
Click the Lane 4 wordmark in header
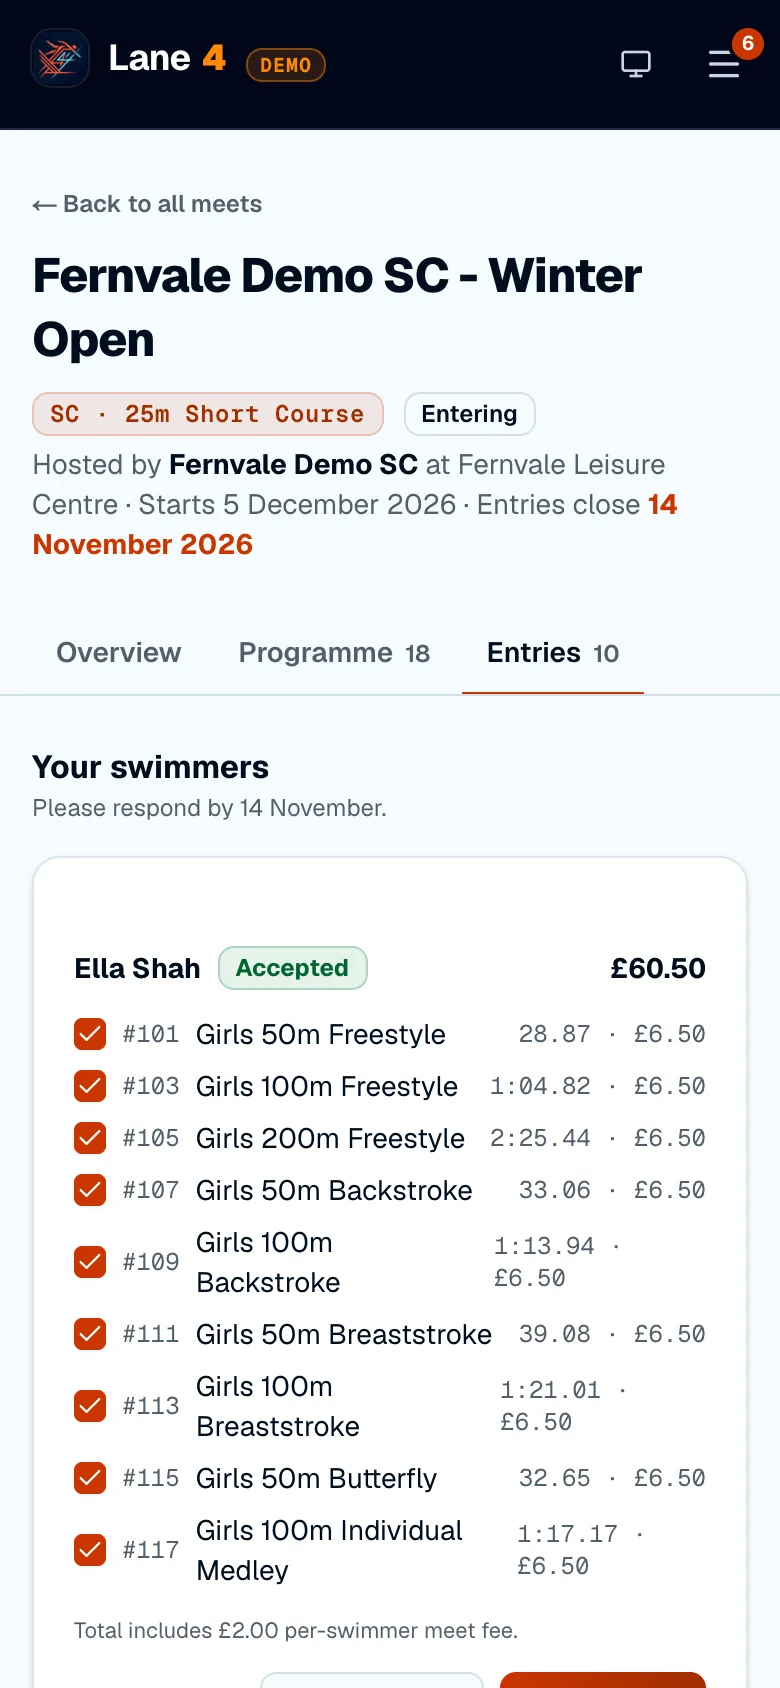tap(167, 58)
